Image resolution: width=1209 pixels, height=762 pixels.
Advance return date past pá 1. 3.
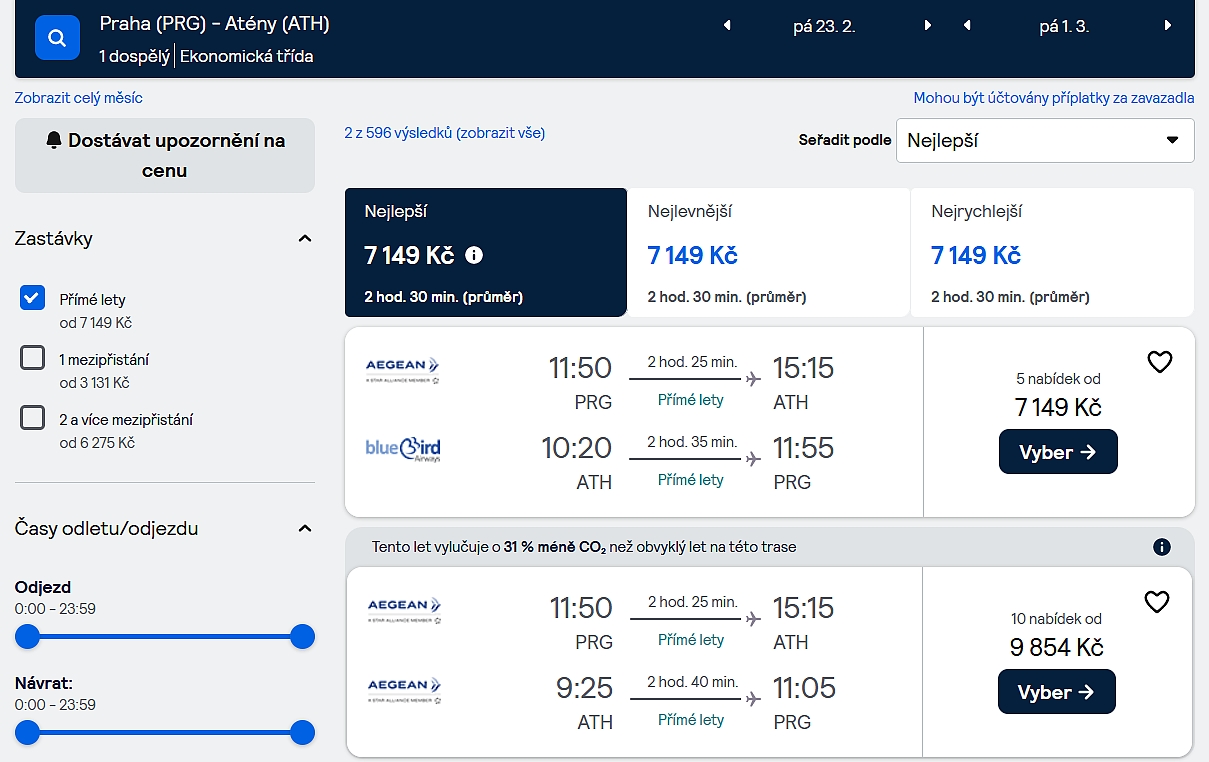tap(1167, 26)
